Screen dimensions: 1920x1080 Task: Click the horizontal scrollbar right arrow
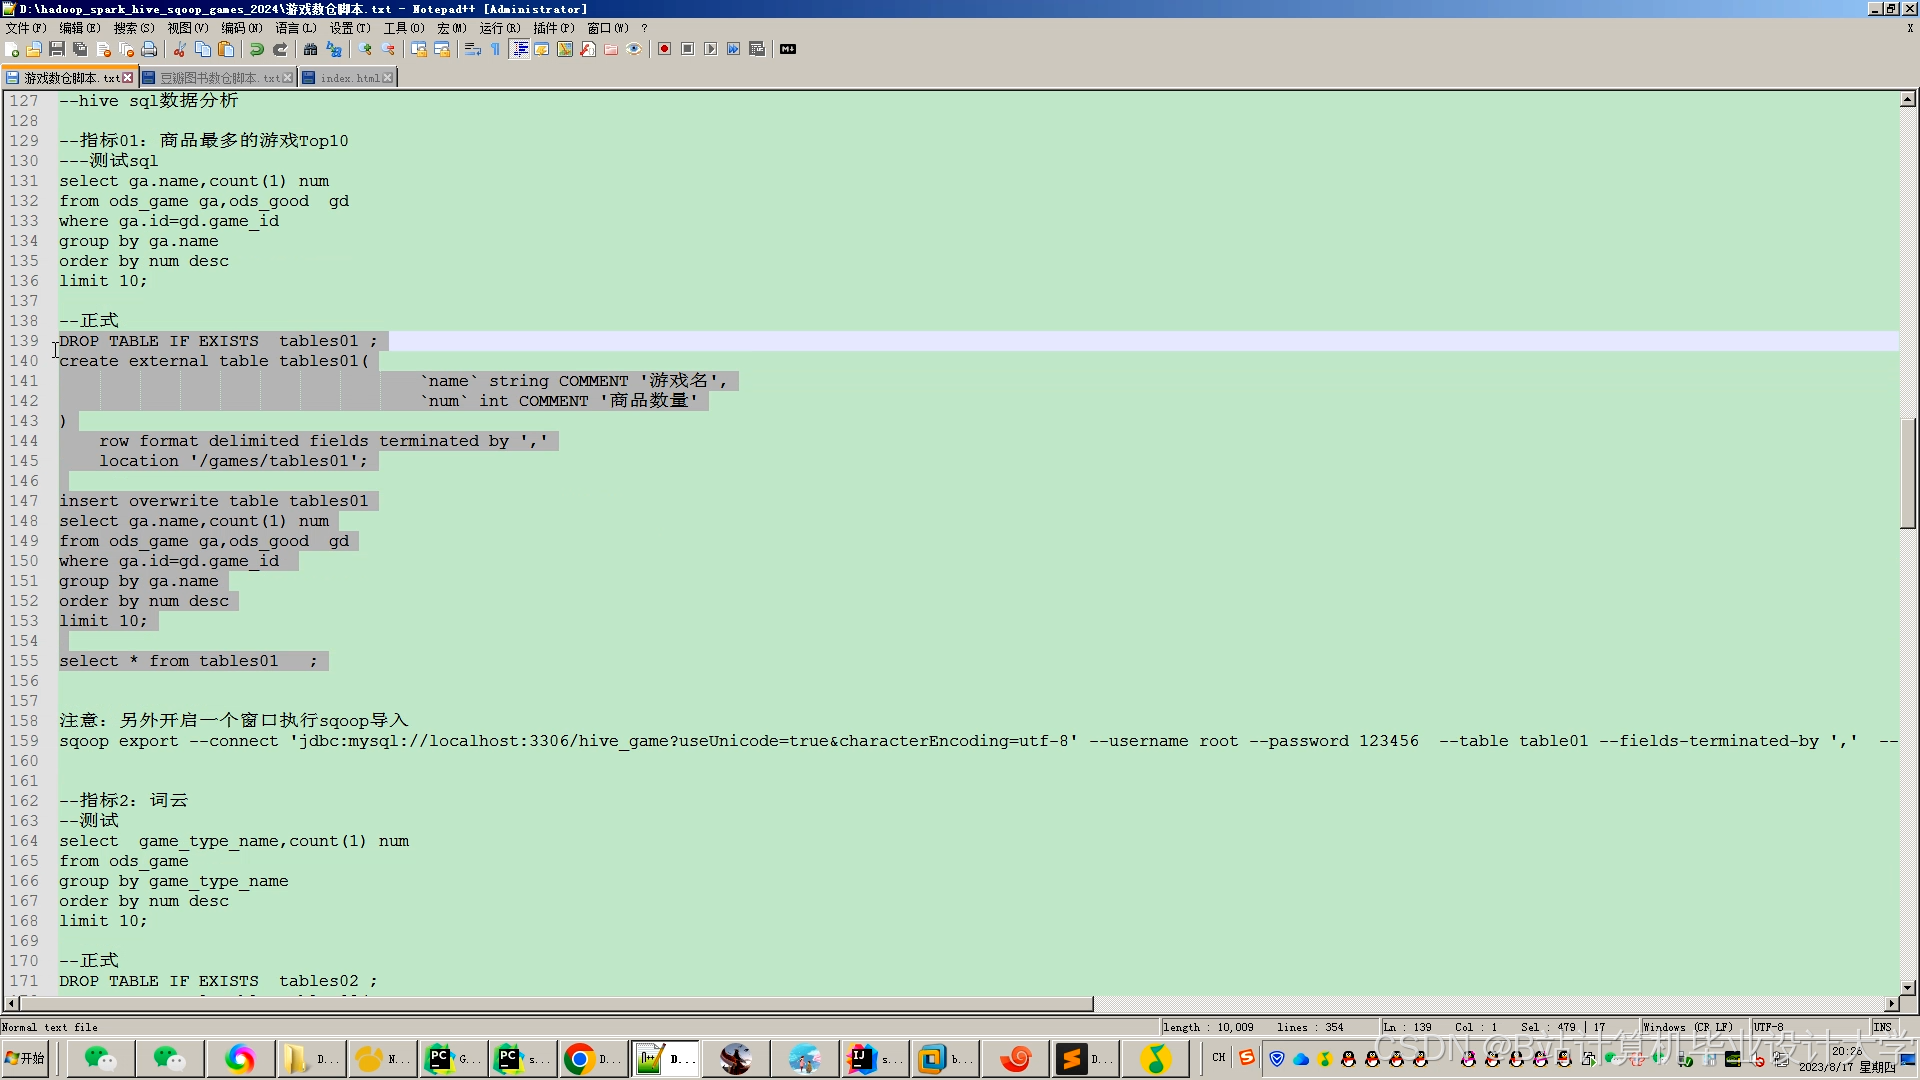click(1891, 1003)
